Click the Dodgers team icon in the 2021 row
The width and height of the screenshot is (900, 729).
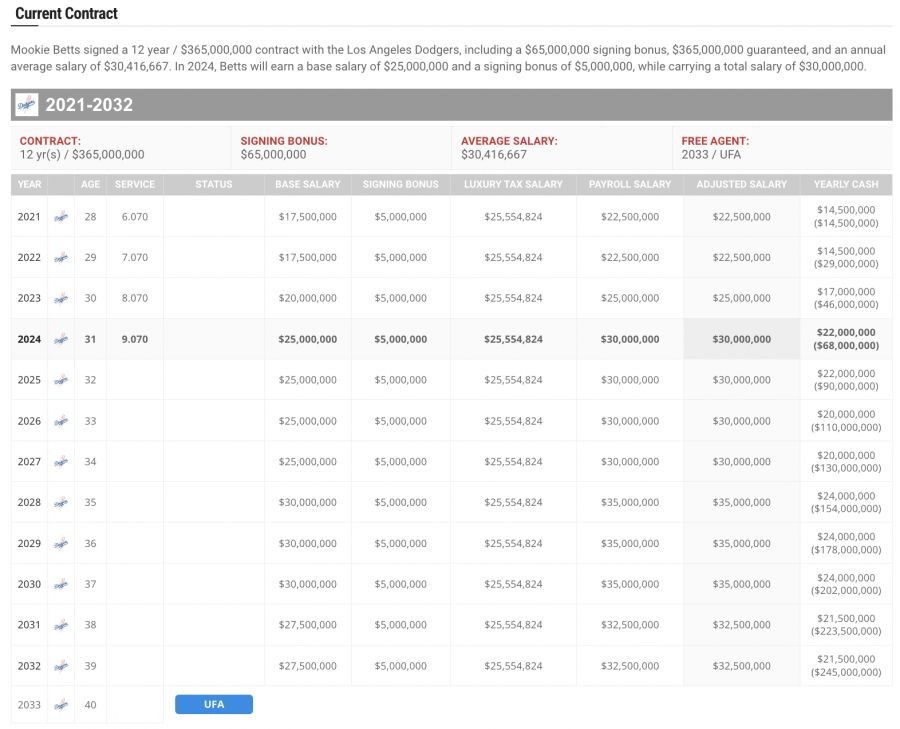[x=61, y=217]
